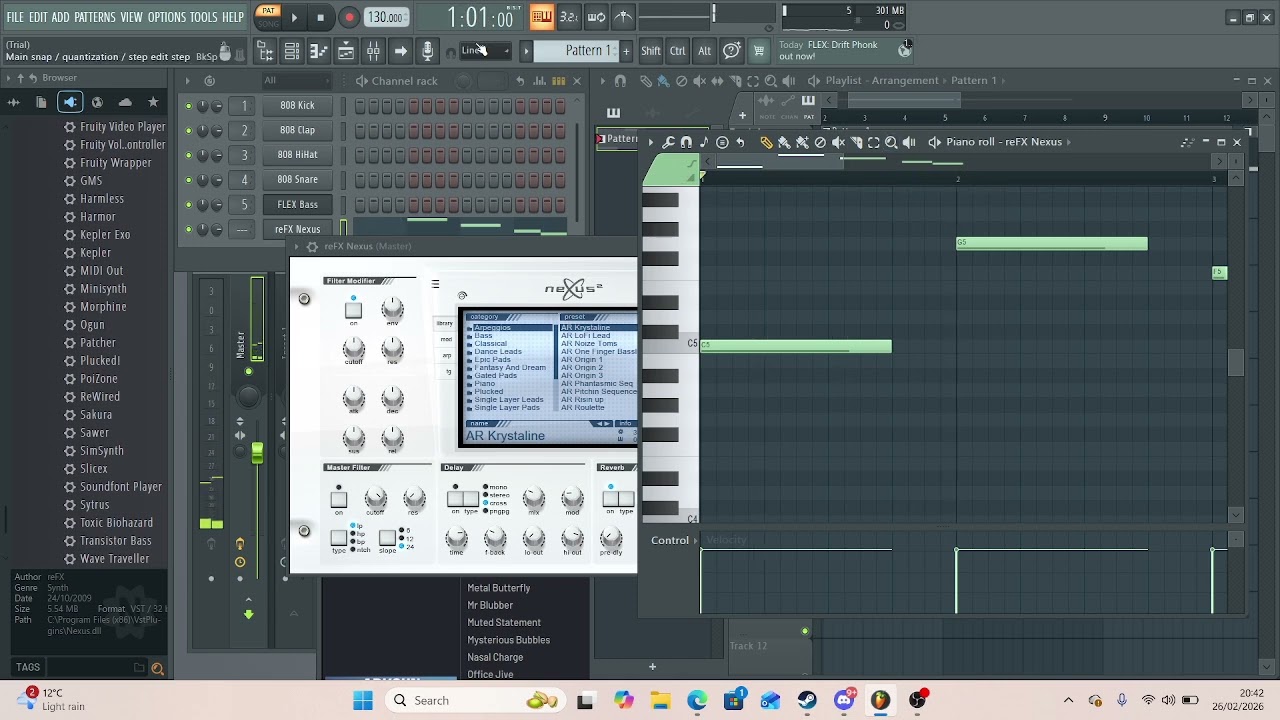Click the plus button next to Pattern 1
This screenshot has width=1280, height=720.
point(626,51)
